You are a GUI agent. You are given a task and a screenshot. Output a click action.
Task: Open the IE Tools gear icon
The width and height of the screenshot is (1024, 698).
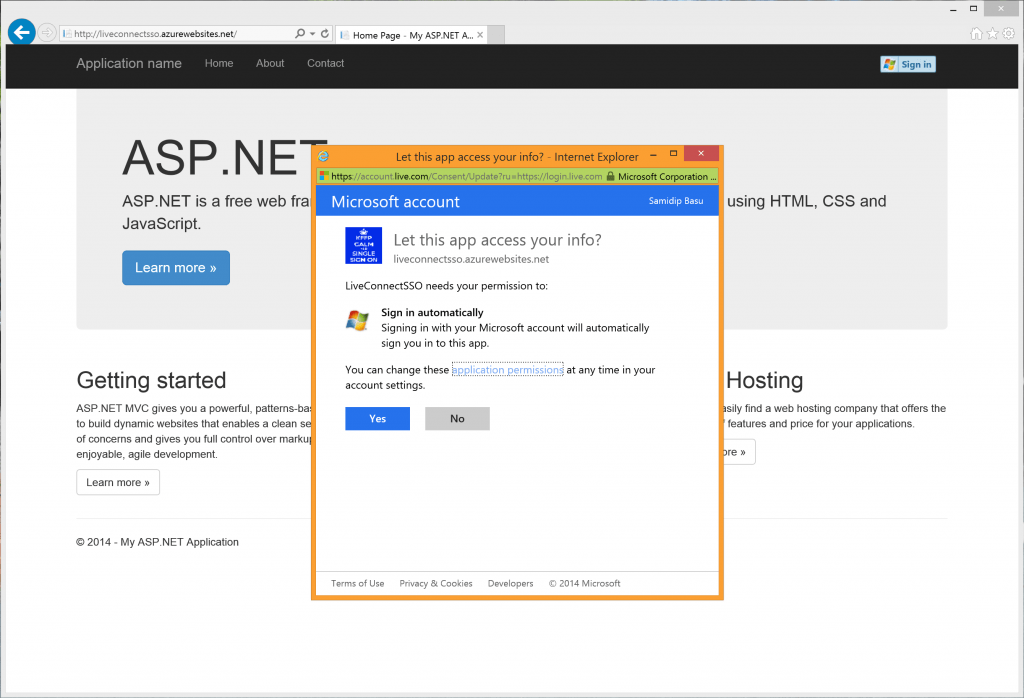coord(1008,34)
